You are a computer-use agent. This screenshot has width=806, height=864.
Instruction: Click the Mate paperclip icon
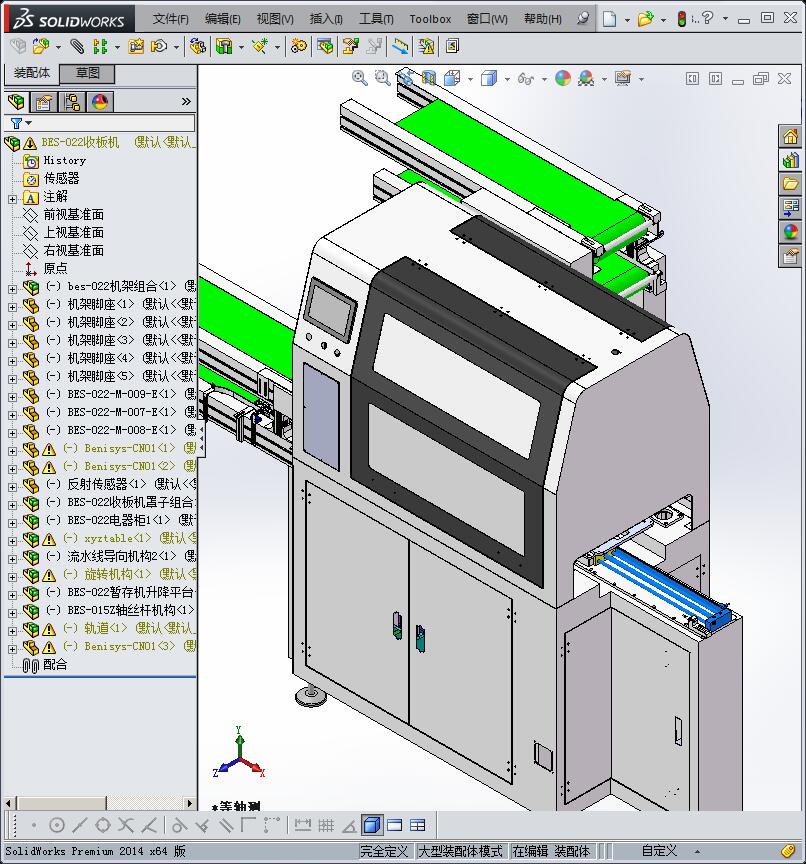pos(77,46)
